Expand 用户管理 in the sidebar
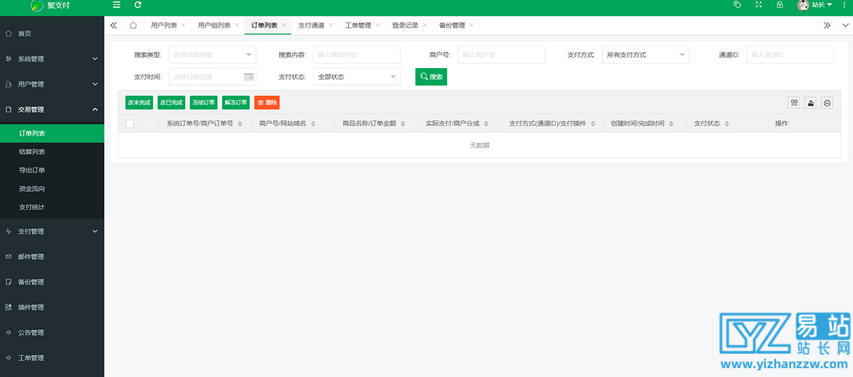Viewport: 853px width, 377px height. [x=52, y=84]
